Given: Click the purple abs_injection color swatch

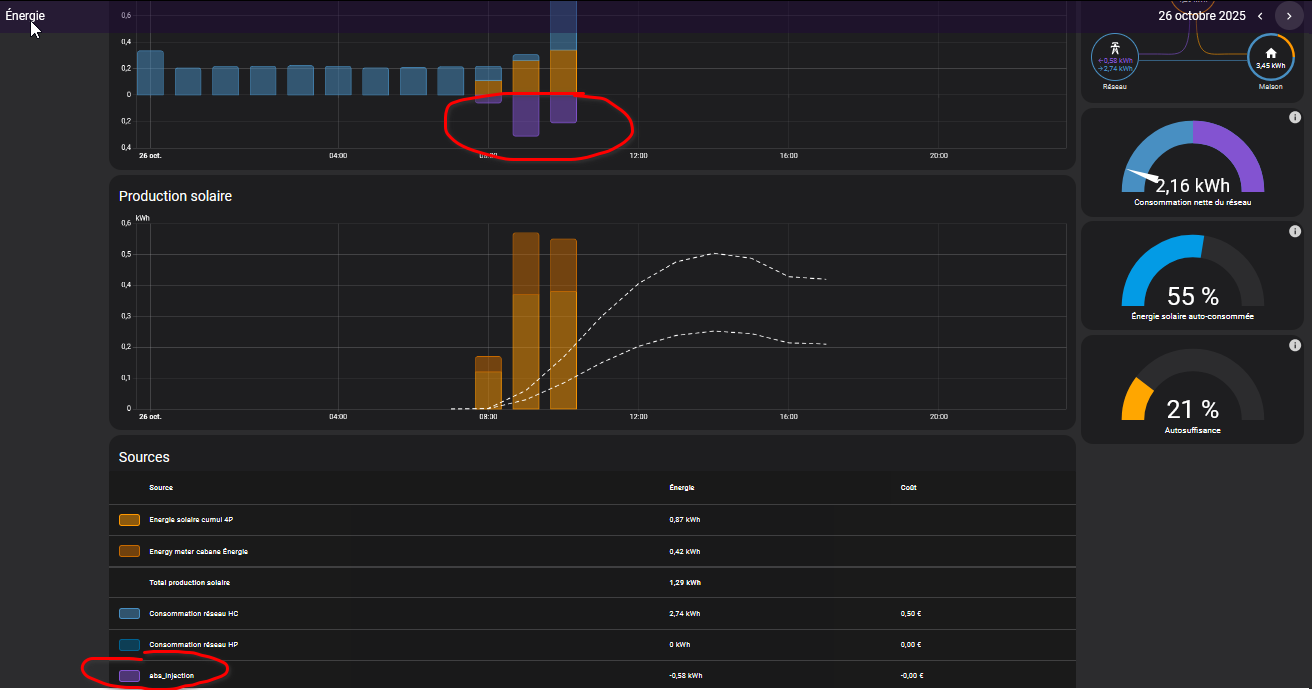Looking at the screenshot, I should pos(129,676).
